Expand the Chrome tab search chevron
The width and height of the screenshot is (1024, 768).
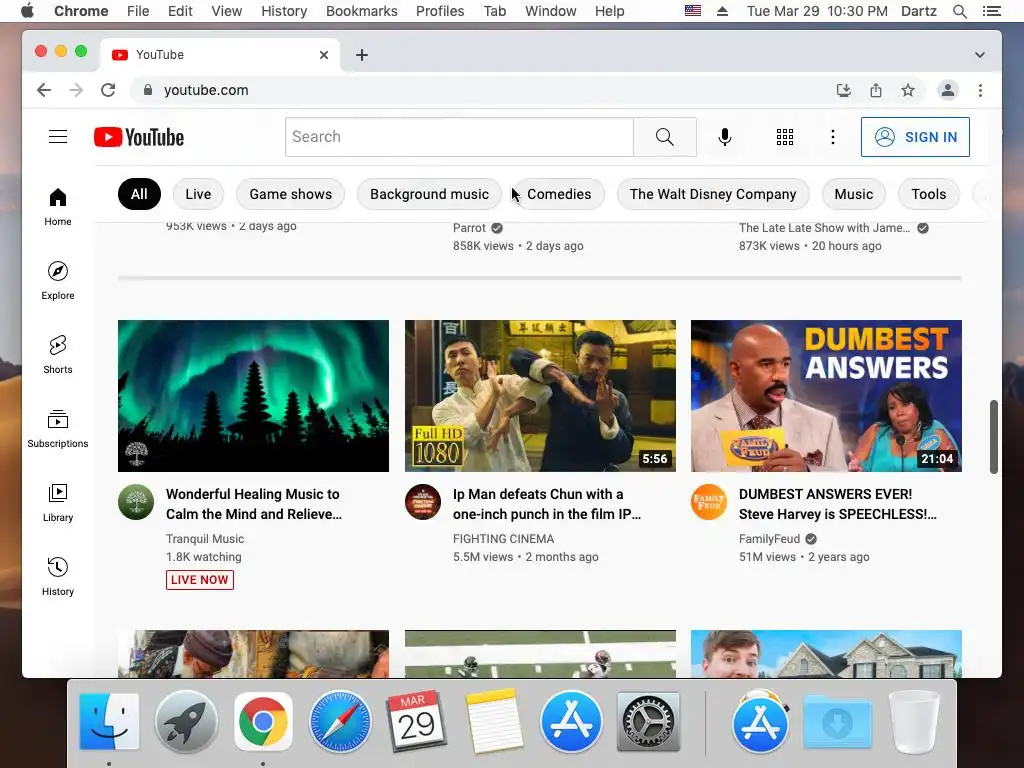(x=980, y=55)
